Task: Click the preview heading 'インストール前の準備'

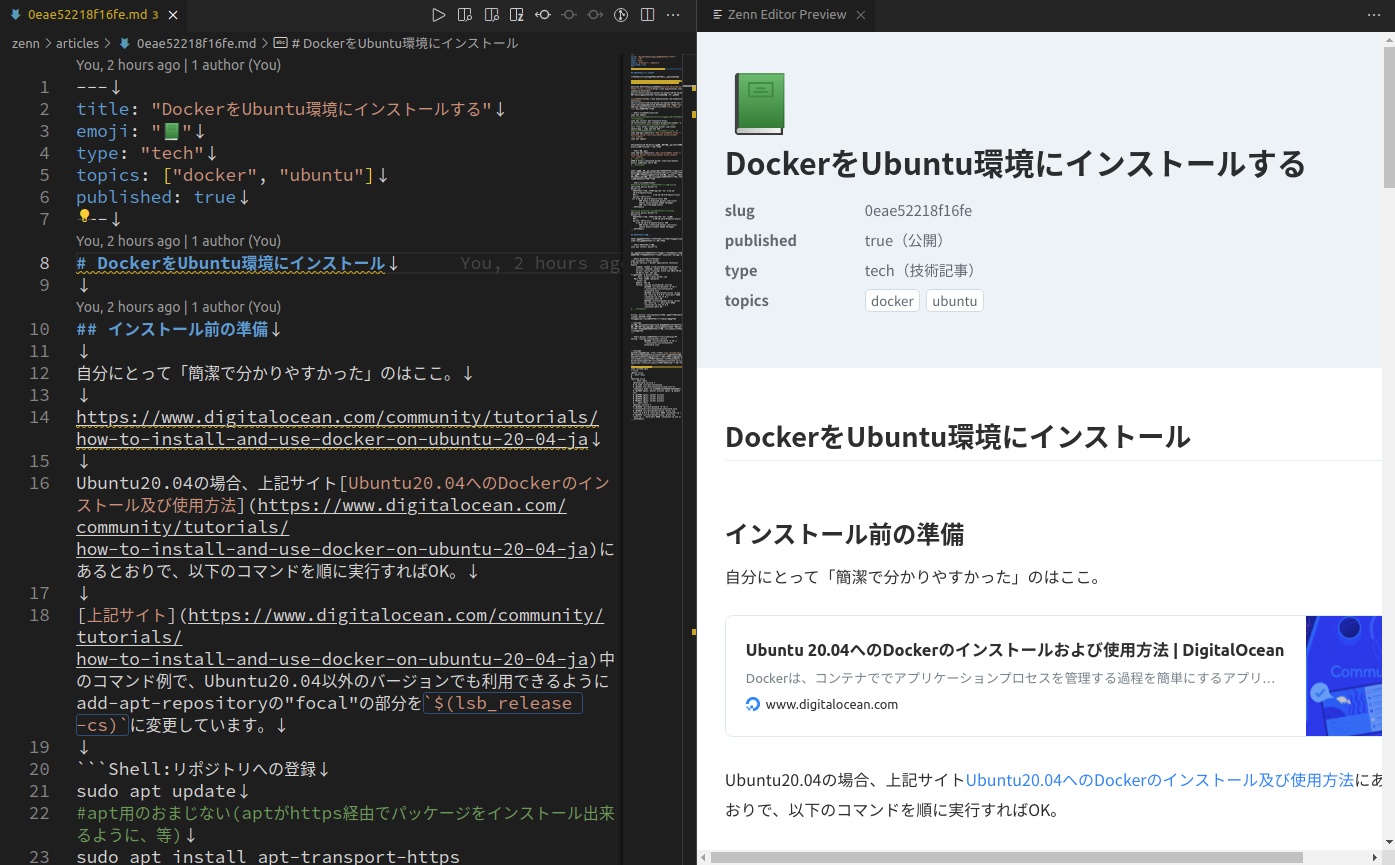Action: click(x=844, y=534)
